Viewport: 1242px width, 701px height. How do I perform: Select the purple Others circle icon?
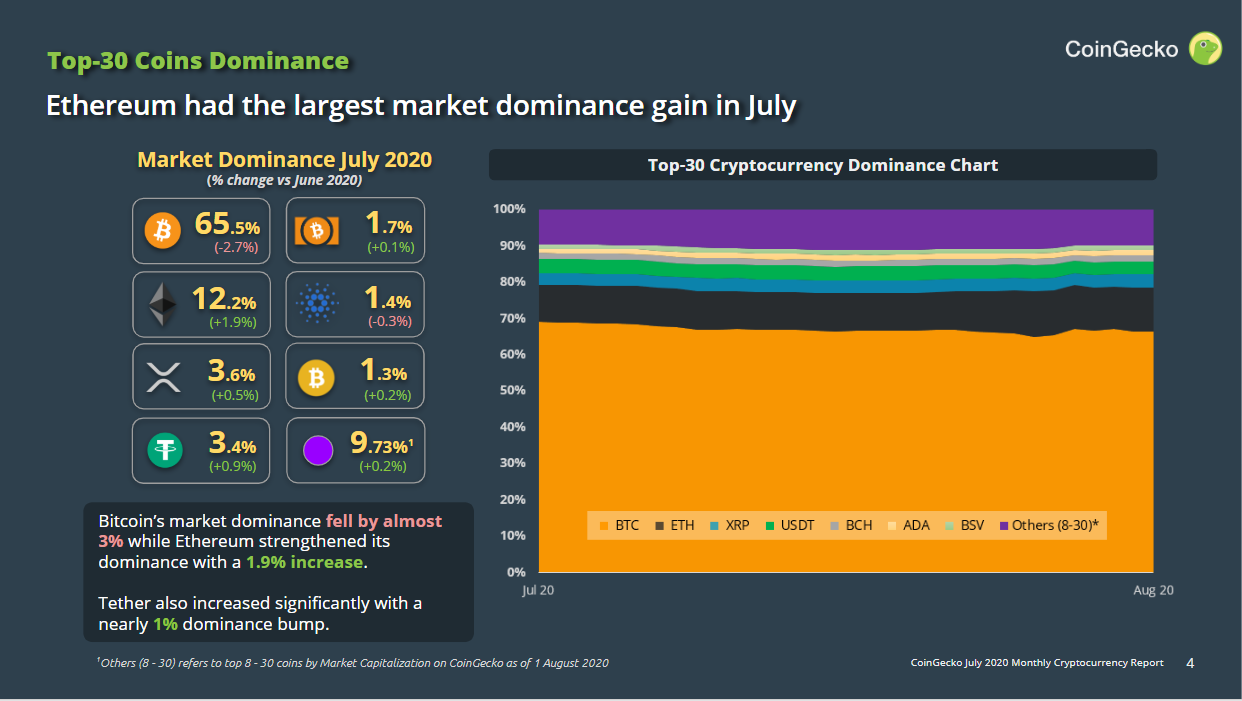[x=318, y=450]
